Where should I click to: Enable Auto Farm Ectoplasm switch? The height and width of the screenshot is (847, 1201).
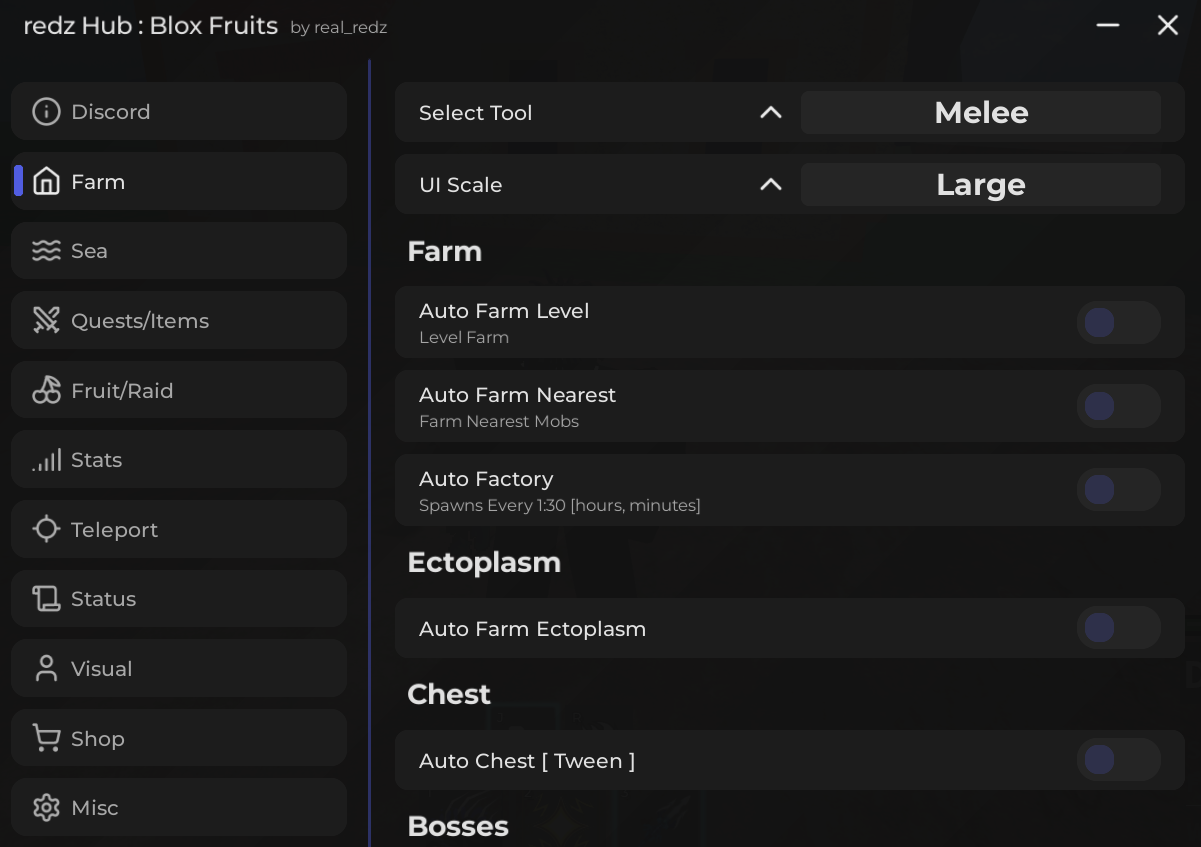1118,629
